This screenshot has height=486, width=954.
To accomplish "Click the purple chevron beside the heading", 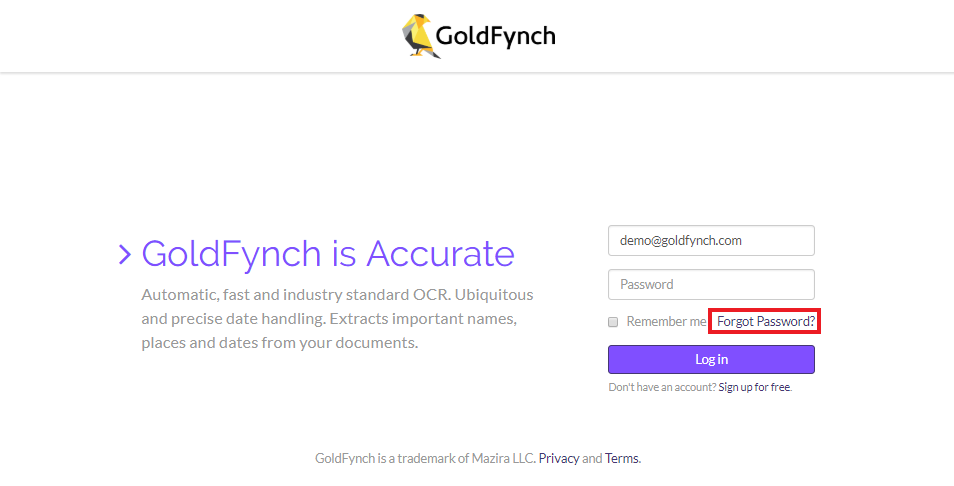I will tap(125, 254).
